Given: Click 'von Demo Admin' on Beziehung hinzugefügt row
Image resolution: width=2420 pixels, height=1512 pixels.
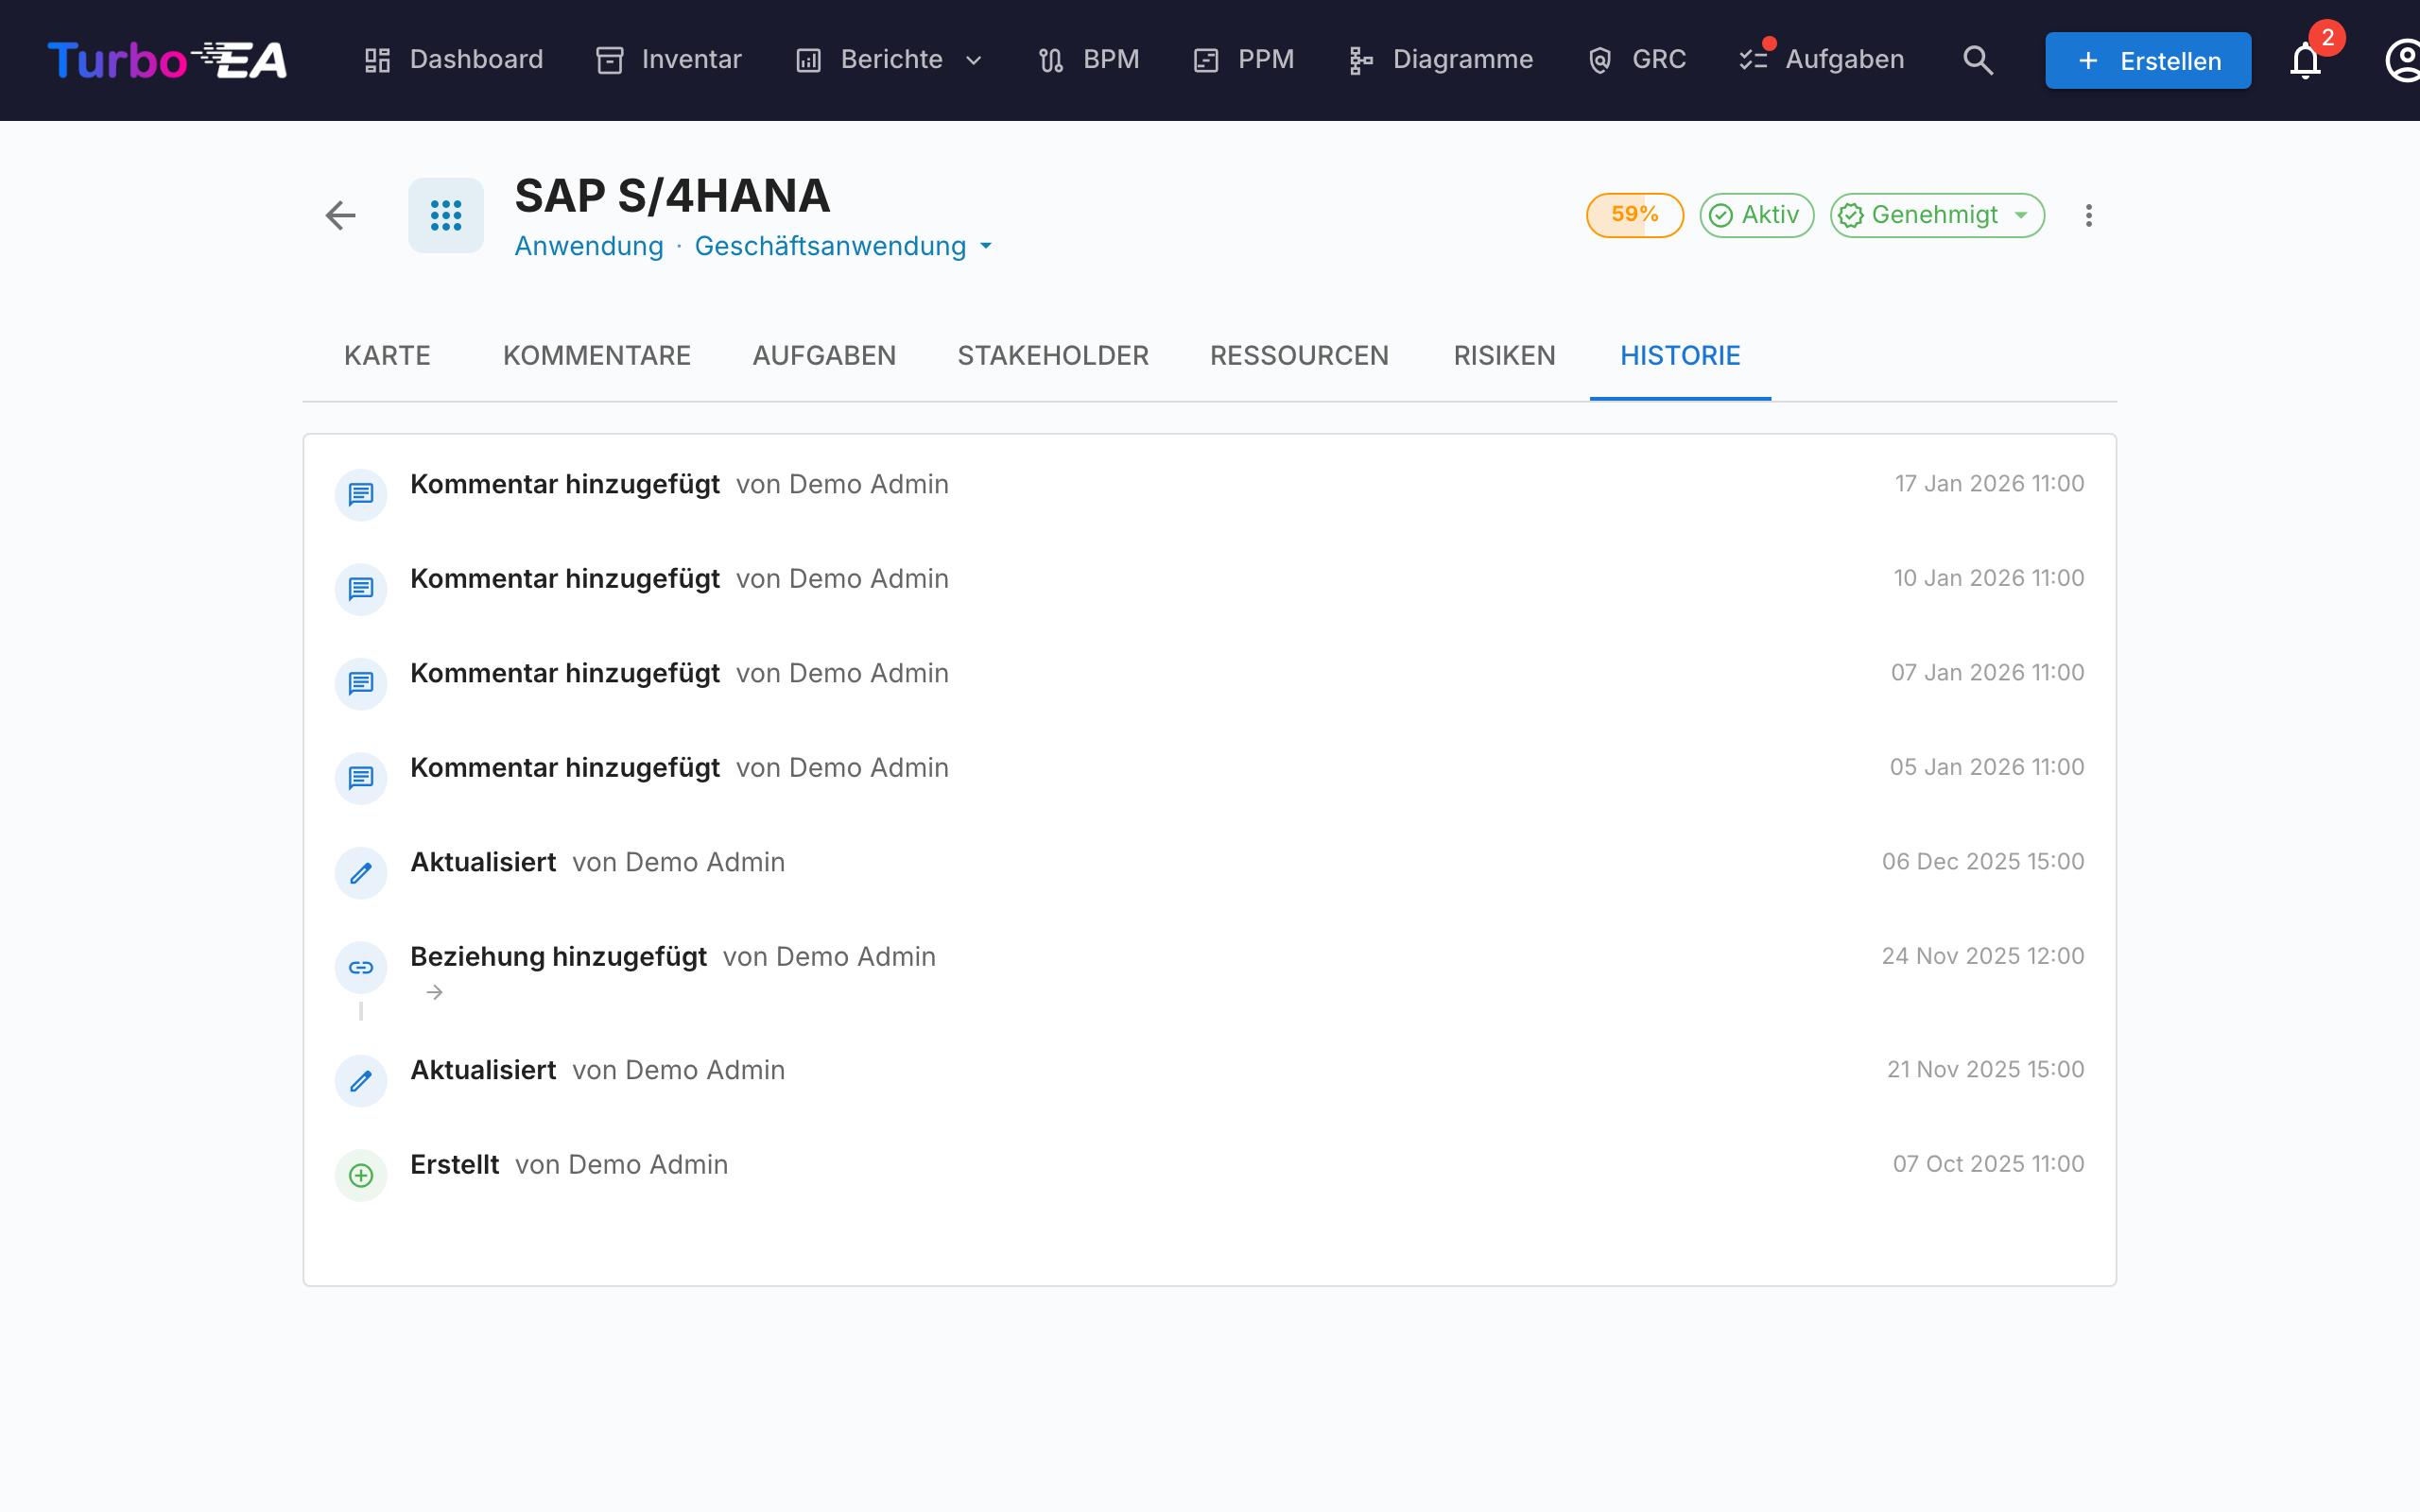Looking at the screenshot, I should coord(829,957).
